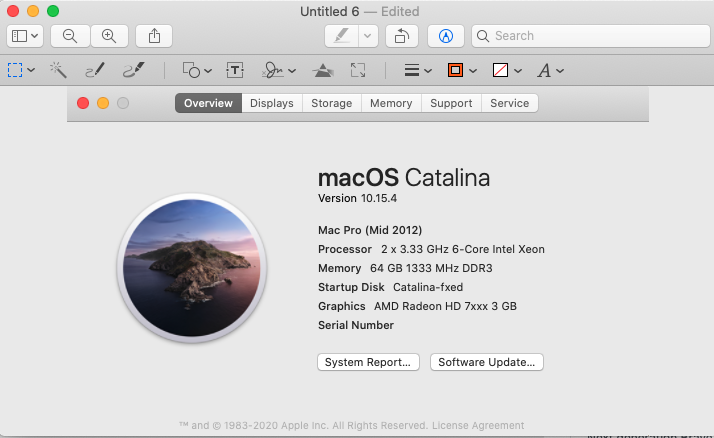Open the Border Color swatch
Screen dimensions: 714x438
pyautogui.click(x=462, y=70)
